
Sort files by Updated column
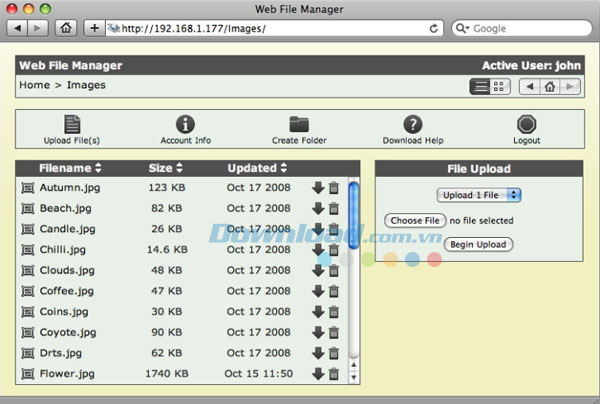[x=257, y=168]
